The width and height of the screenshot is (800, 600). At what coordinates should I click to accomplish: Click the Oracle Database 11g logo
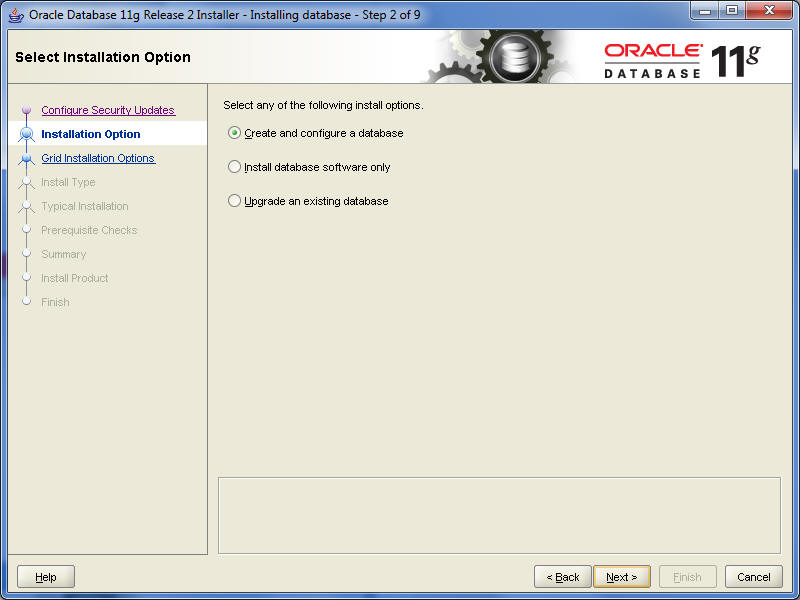click(x=682, y=61)
